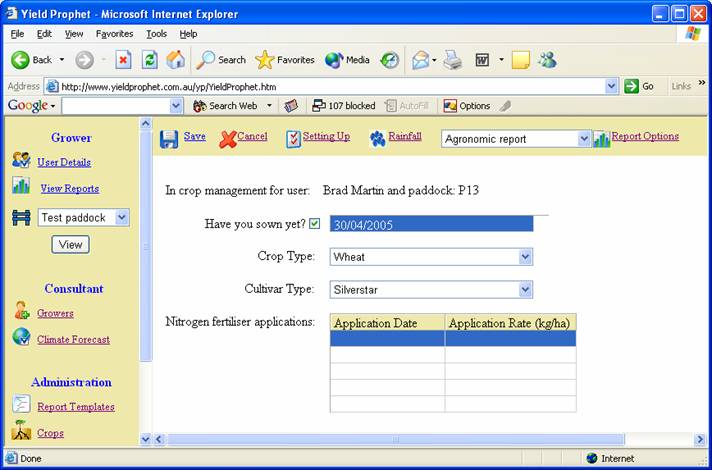Open the Test paddock selector

click(x=122, y=217)
